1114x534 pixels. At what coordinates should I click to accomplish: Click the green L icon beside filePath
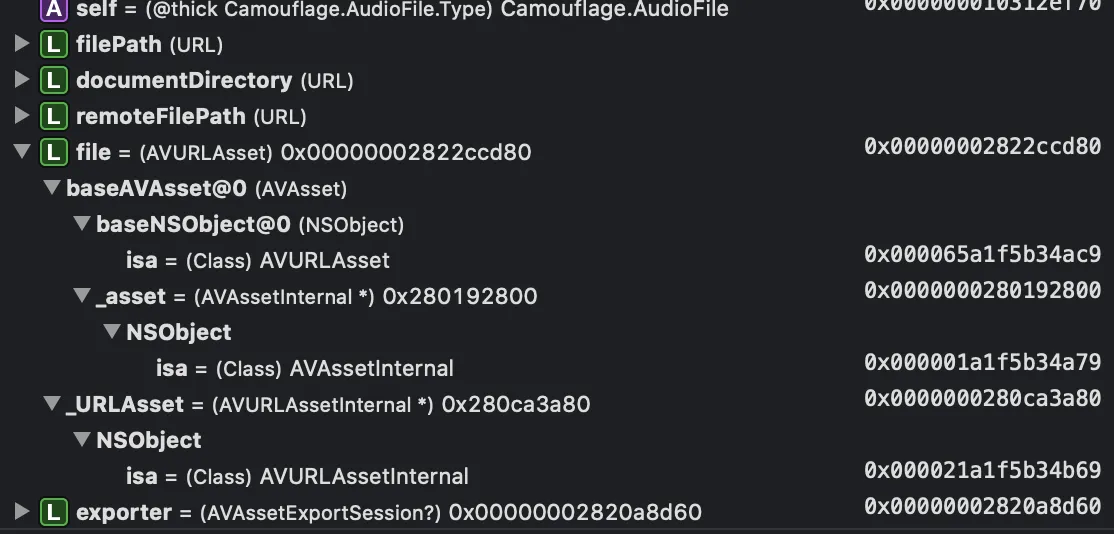pyautogui.click(x=53, y=45)
